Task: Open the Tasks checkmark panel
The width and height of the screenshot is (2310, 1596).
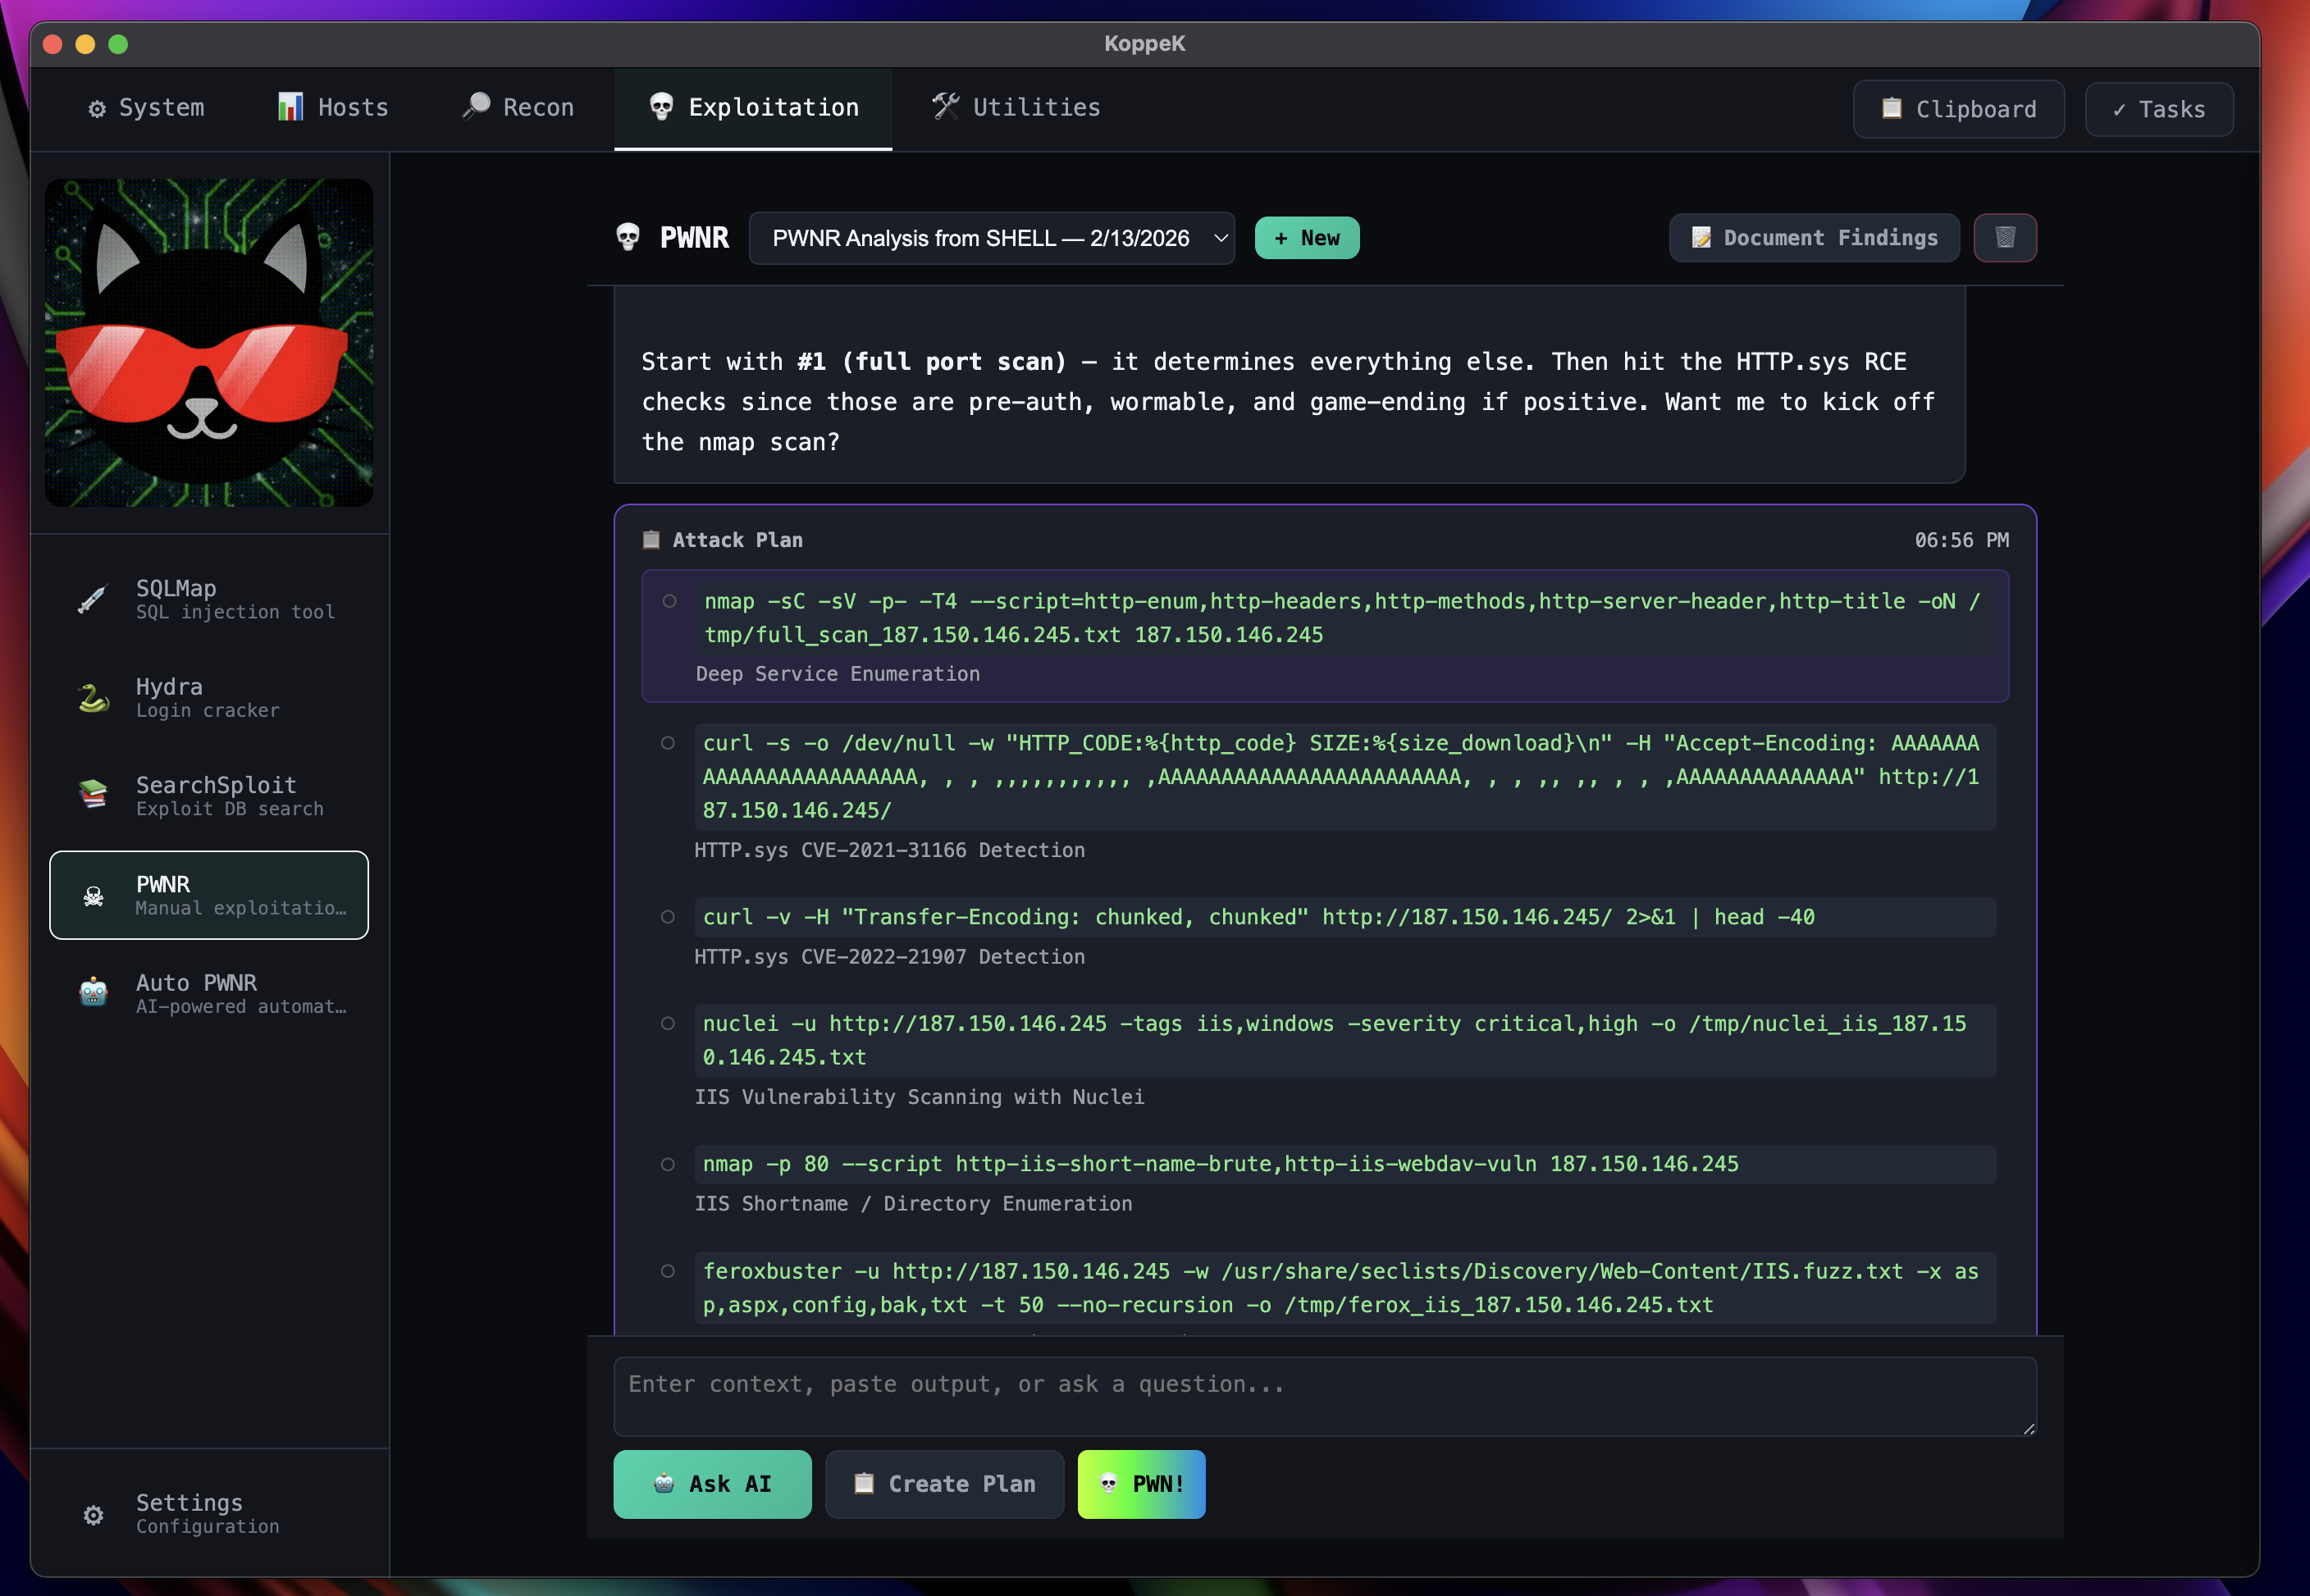Action: point(2158,109)
